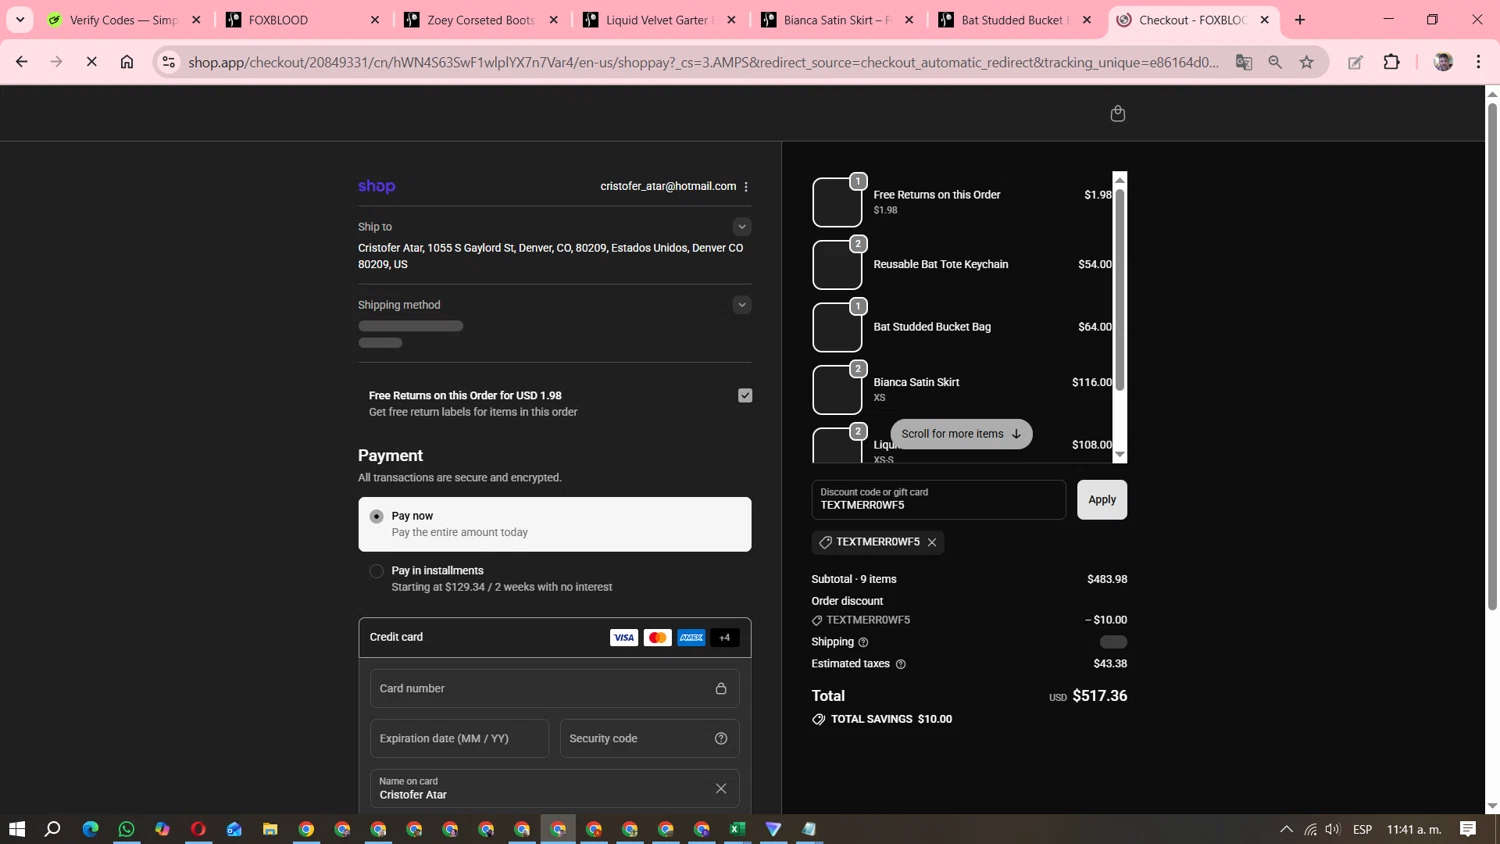The width and height of the screenshot is (1500, 844).
Task: Open the tab search dropdown arrow
Action: [20, 20]
